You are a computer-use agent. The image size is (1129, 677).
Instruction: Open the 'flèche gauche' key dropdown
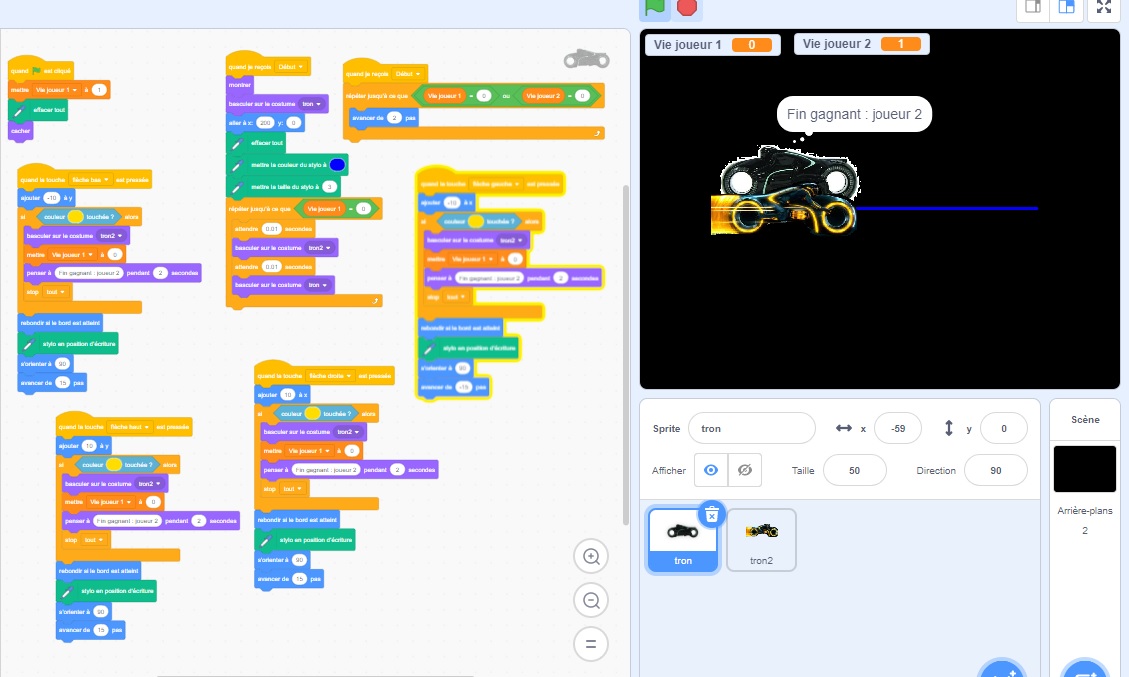tap(496, 184)
